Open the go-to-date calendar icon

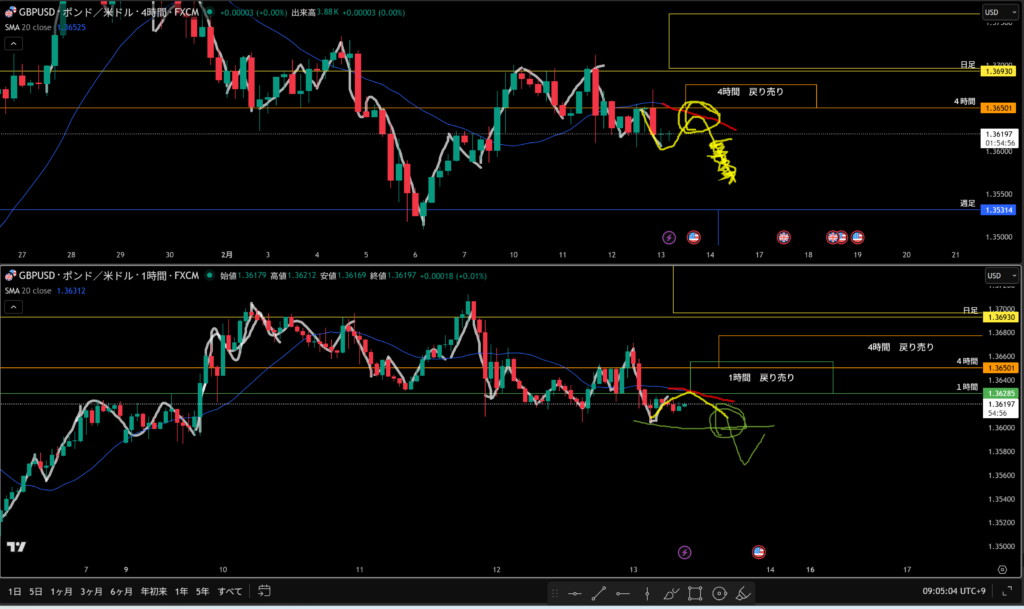264,591
